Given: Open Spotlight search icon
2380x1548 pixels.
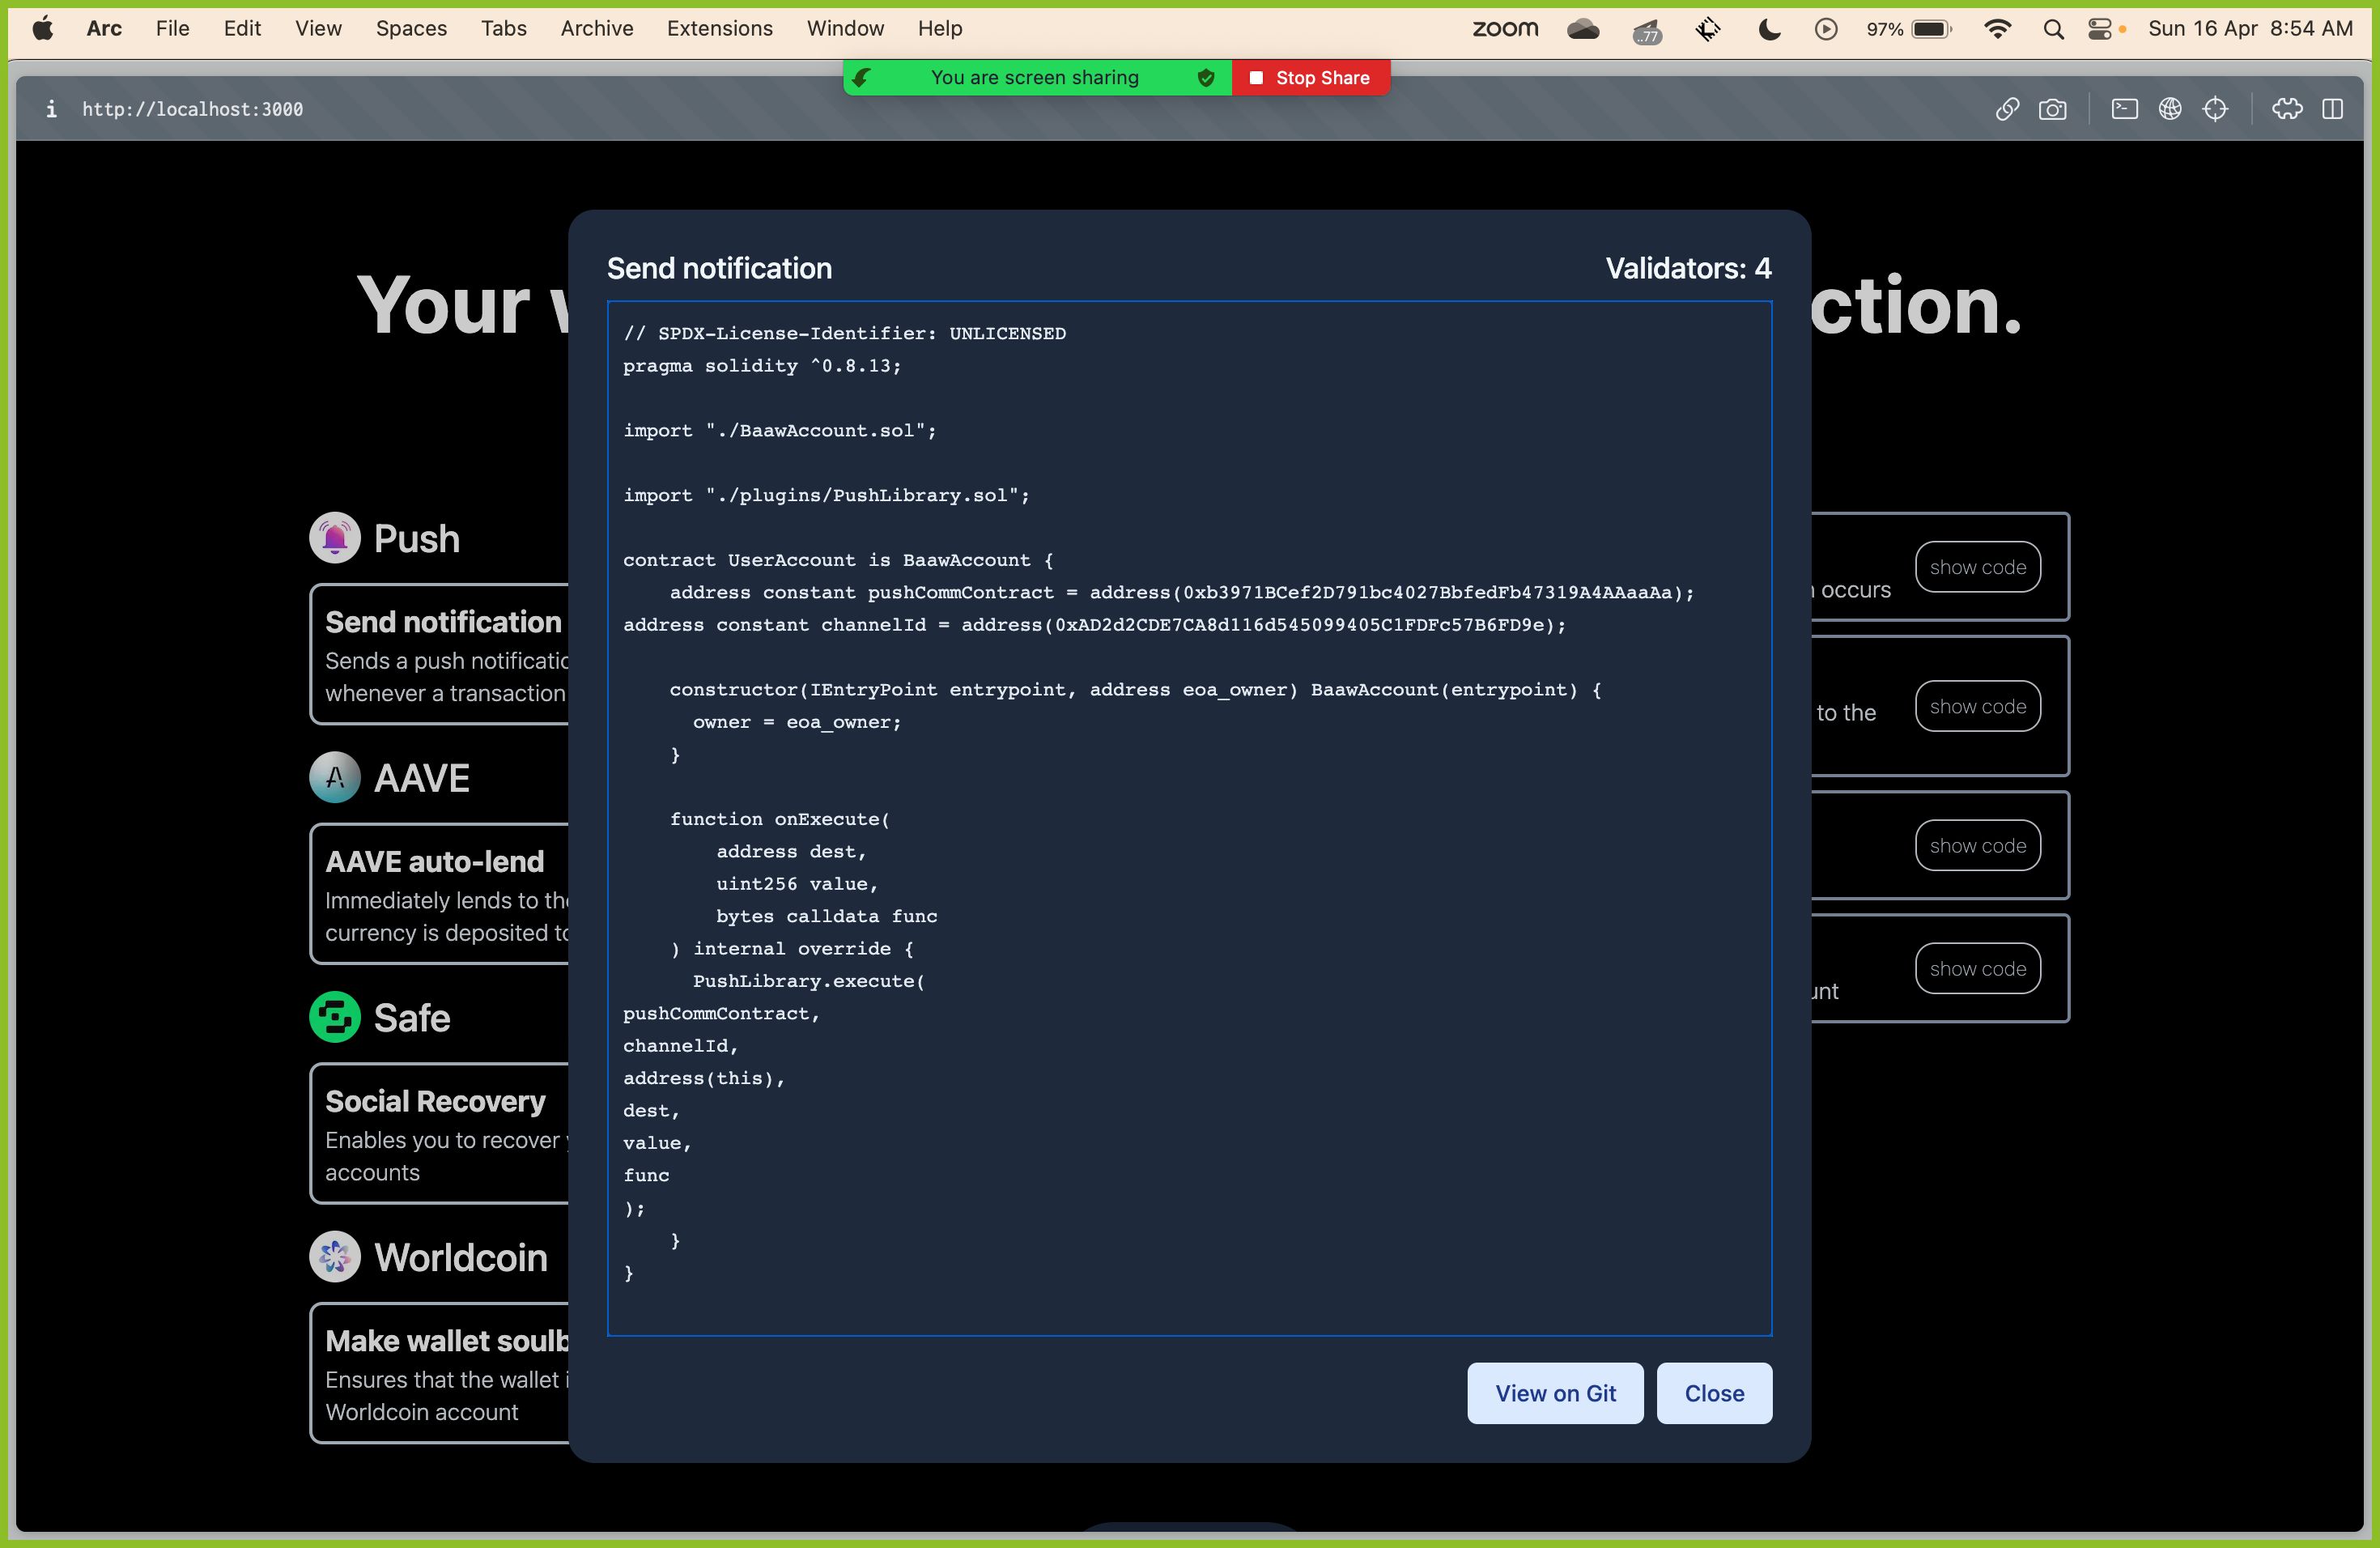Looking at the screenshot, I should [x=2053, y=28].
